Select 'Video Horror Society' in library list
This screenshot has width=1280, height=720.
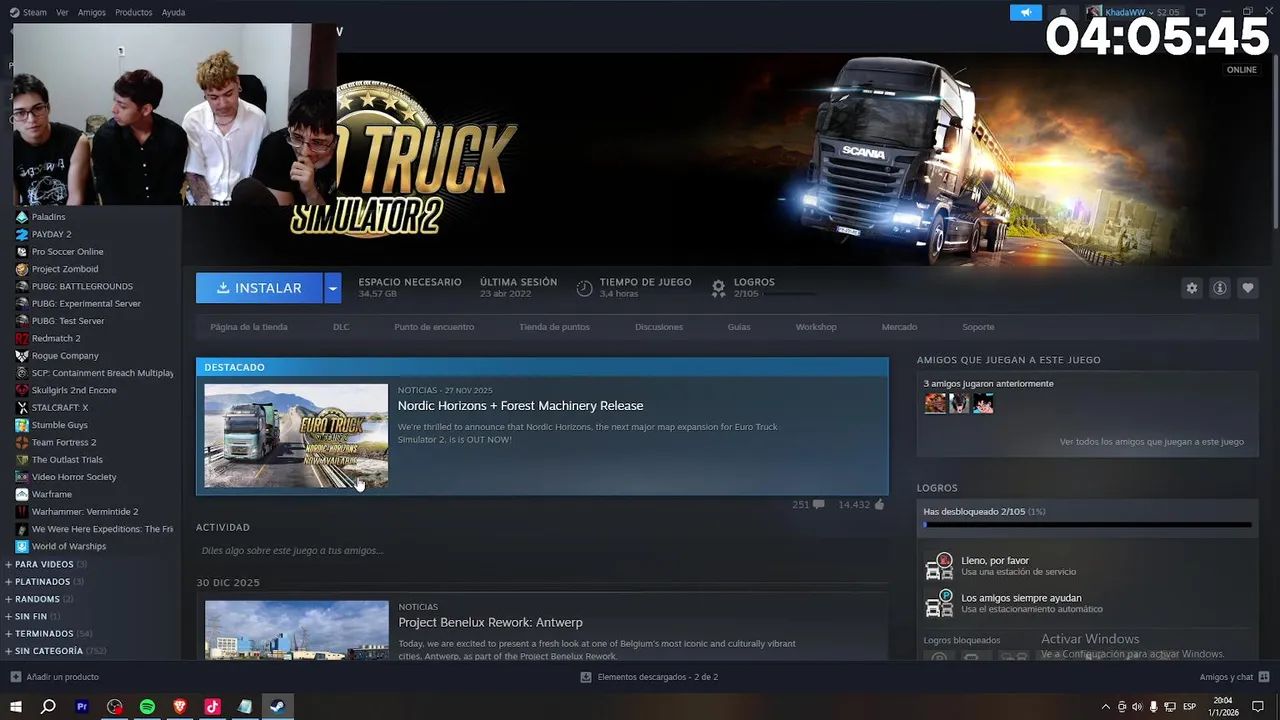[74, 477]
